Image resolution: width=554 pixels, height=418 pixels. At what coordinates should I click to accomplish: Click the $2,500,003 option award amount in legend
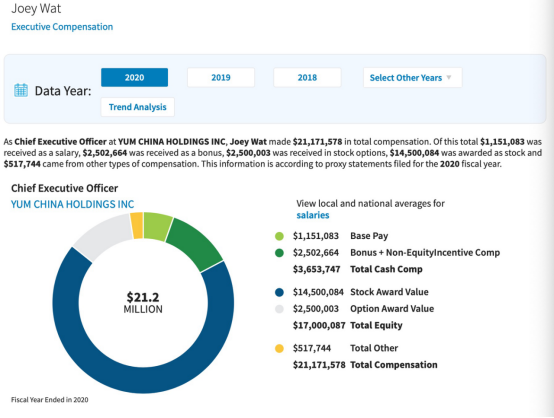click(x=316, y=309)
